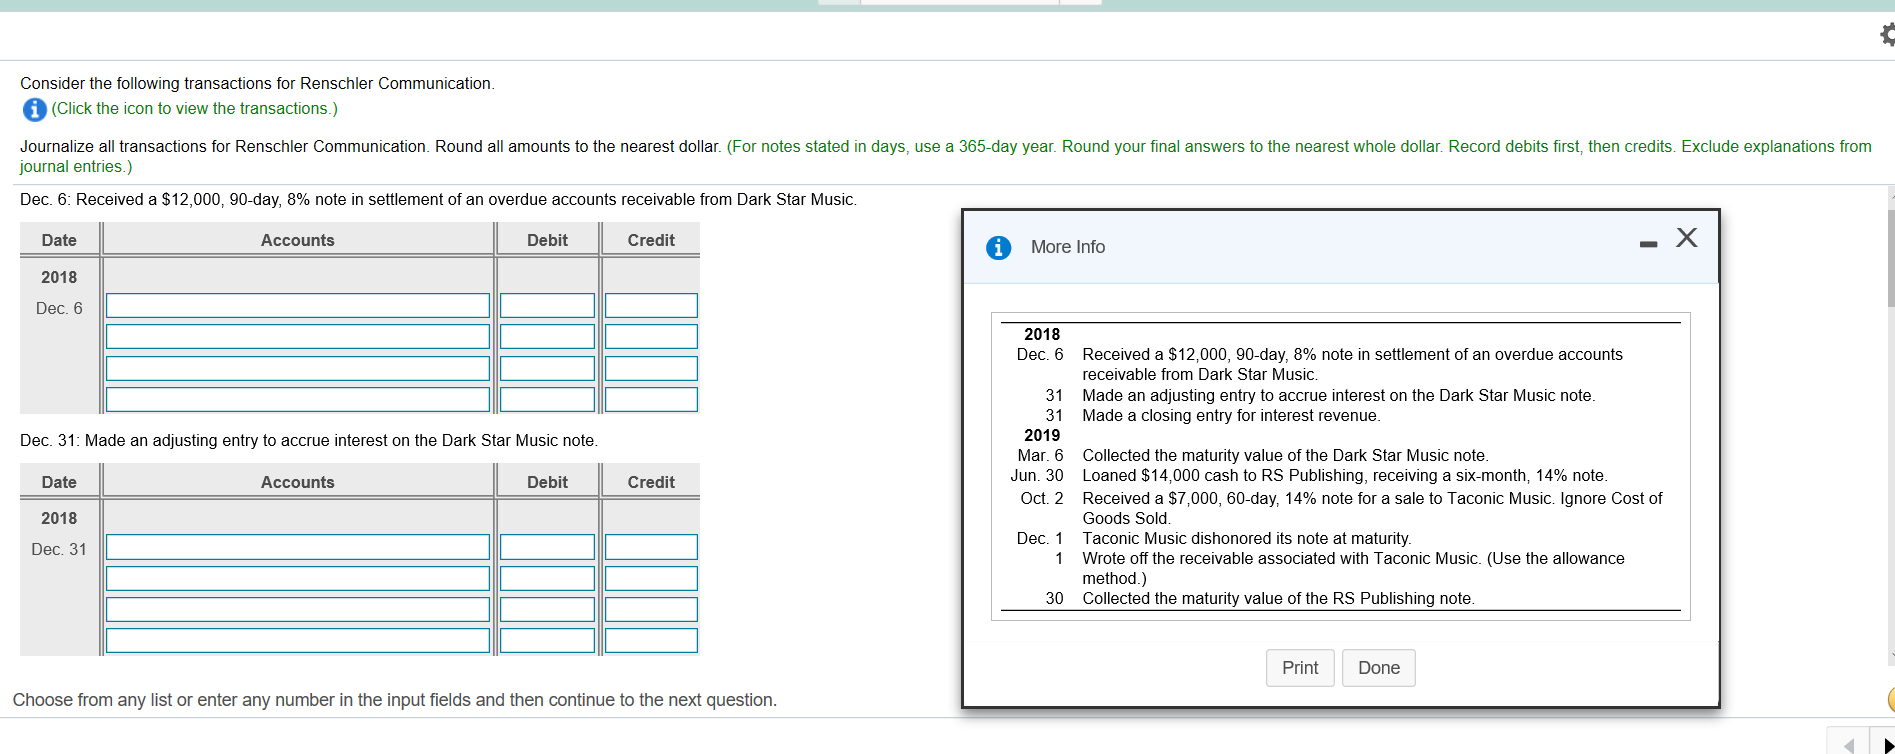Click the info icon to view transactions

pyautogui.click(x=34, y=109)
